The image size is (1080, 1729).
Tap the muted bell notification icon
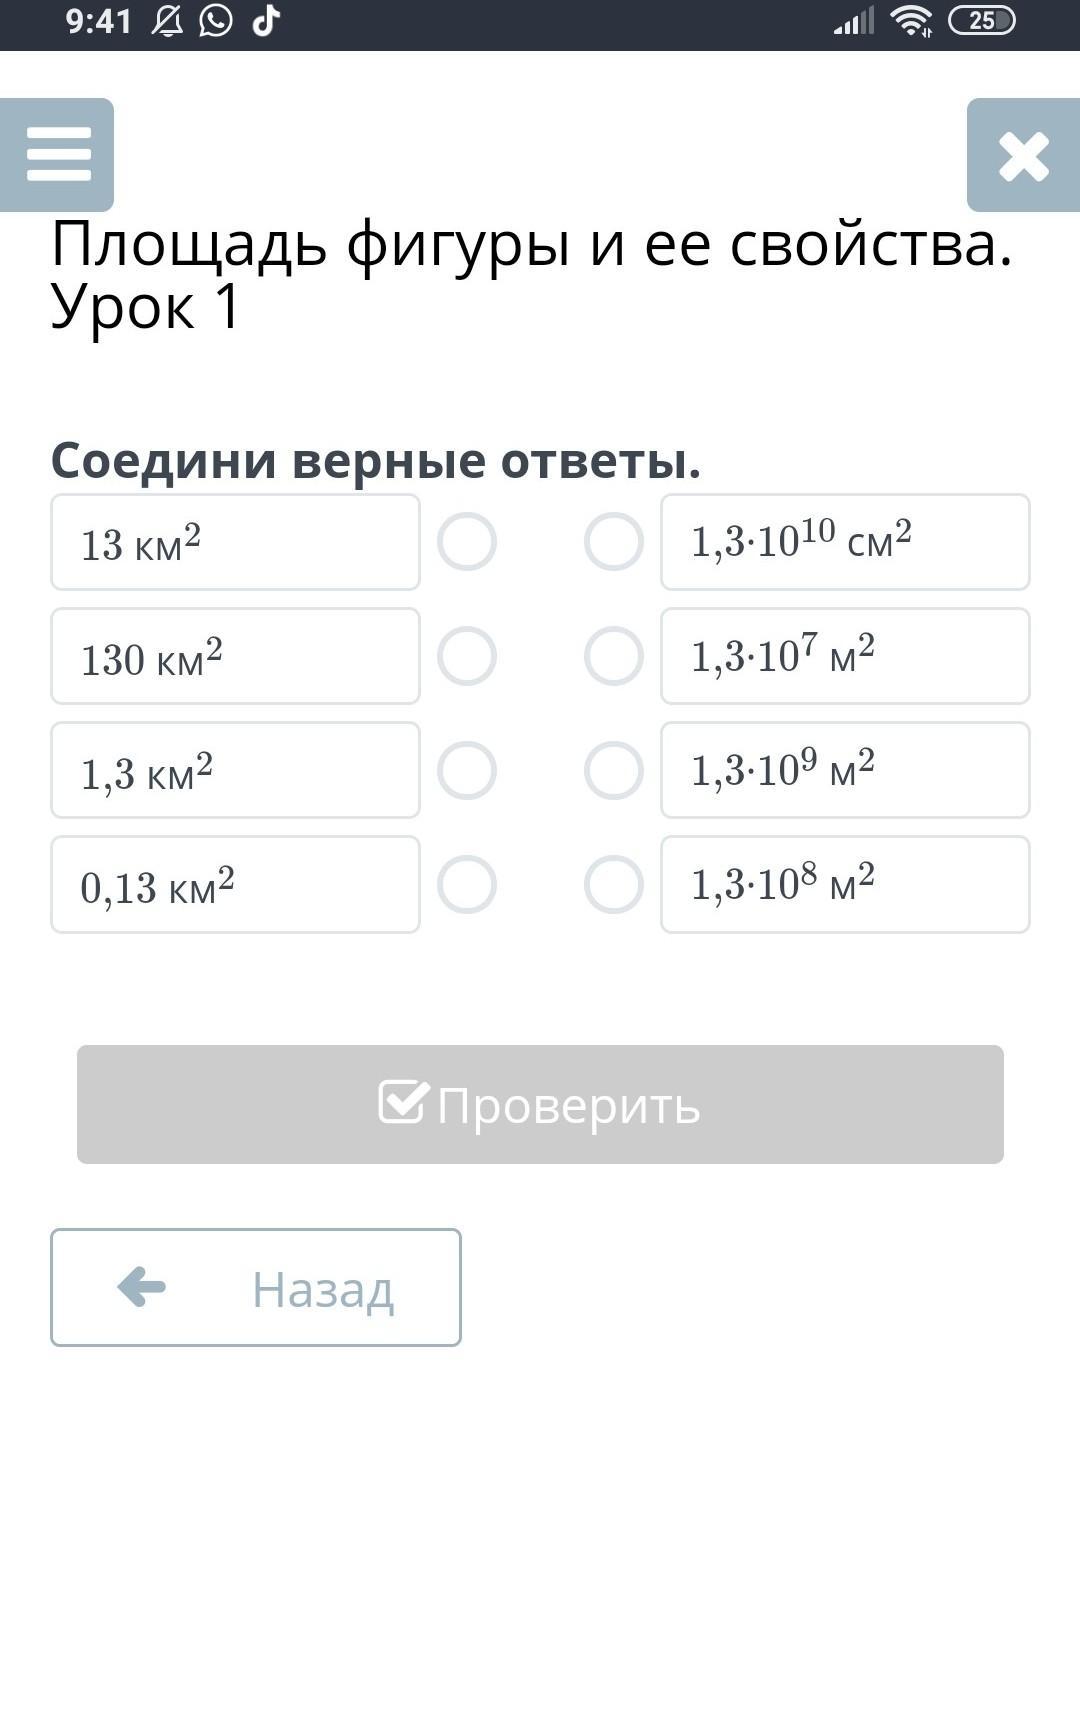167,21
